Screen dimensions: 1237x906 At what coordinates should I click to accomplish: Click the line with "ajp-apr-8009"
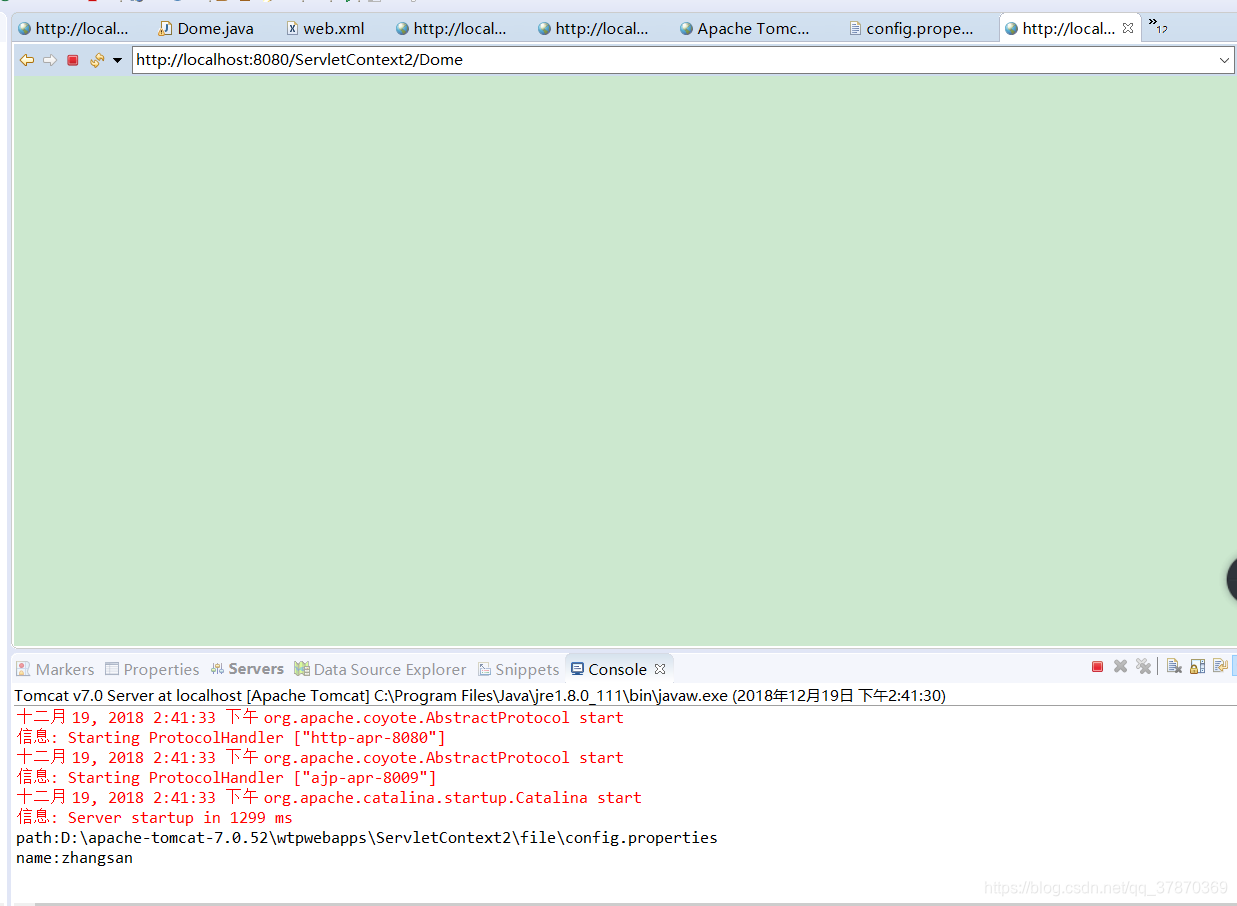click(x=226, y=778)
